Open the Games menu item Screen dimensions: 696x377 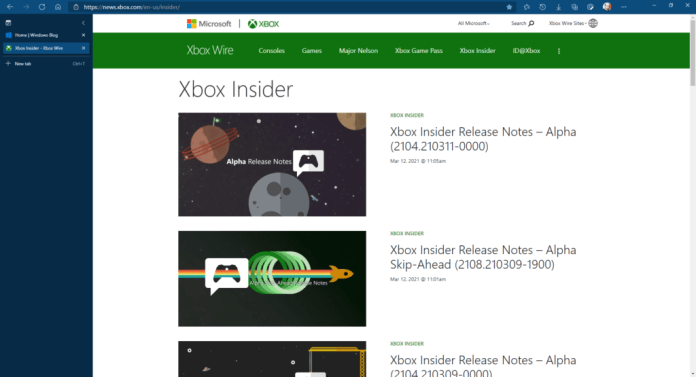(312, 51)
